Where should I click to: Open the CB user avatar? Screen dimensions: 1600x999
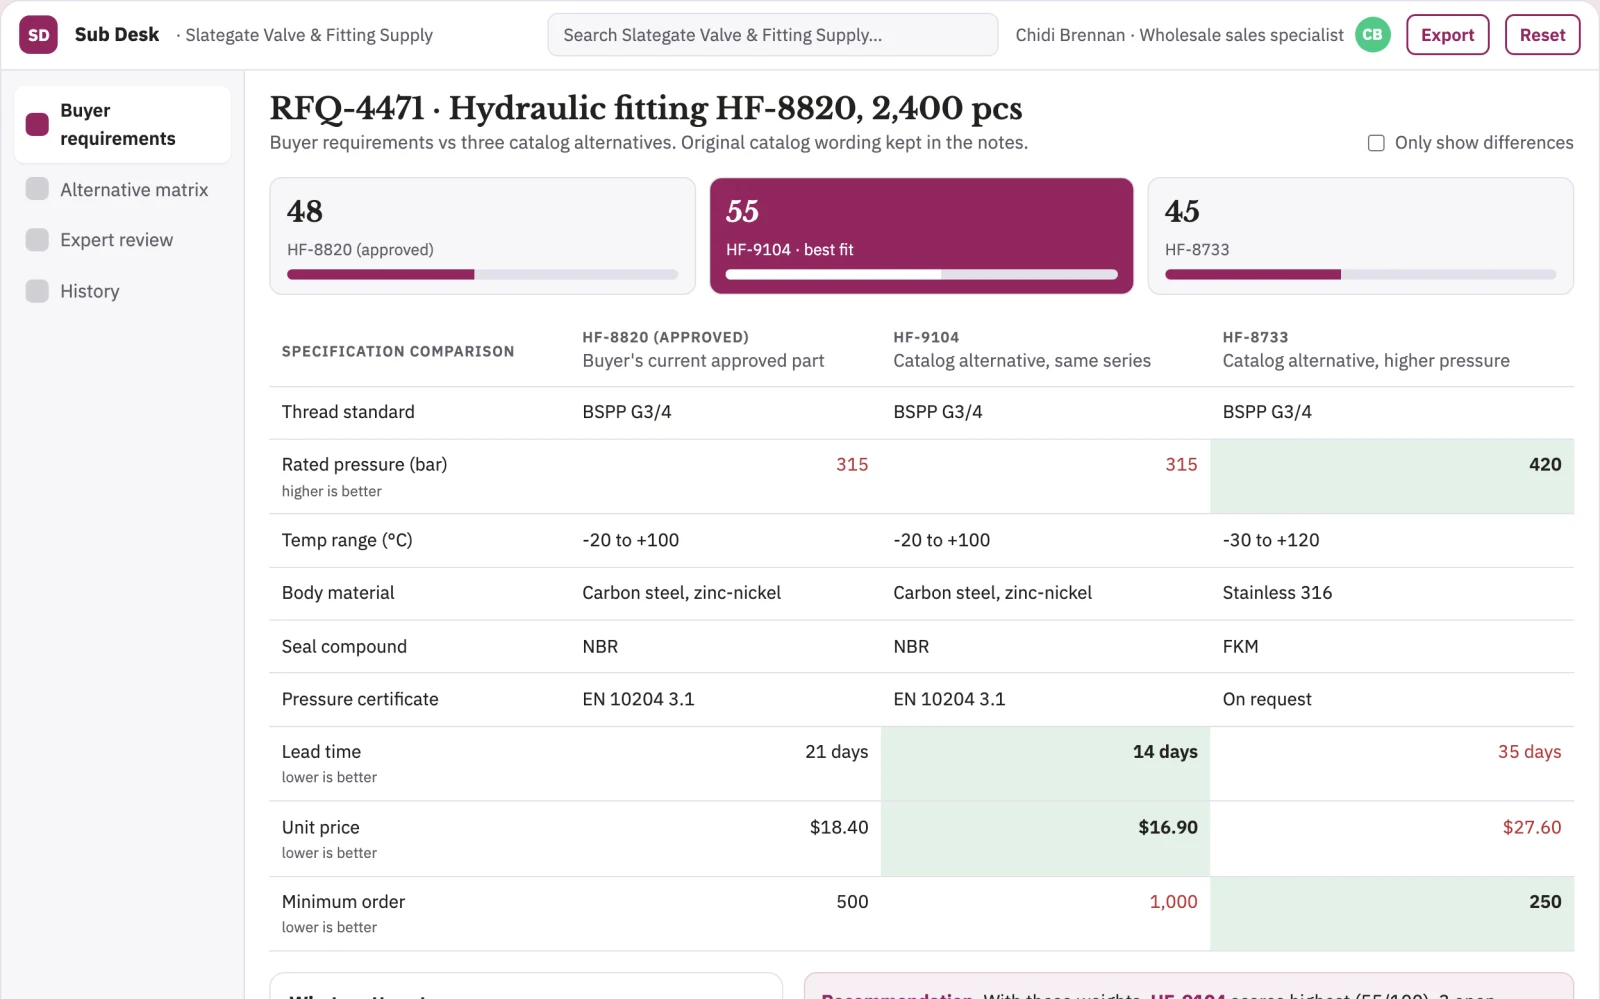(x=1372, y=35)
